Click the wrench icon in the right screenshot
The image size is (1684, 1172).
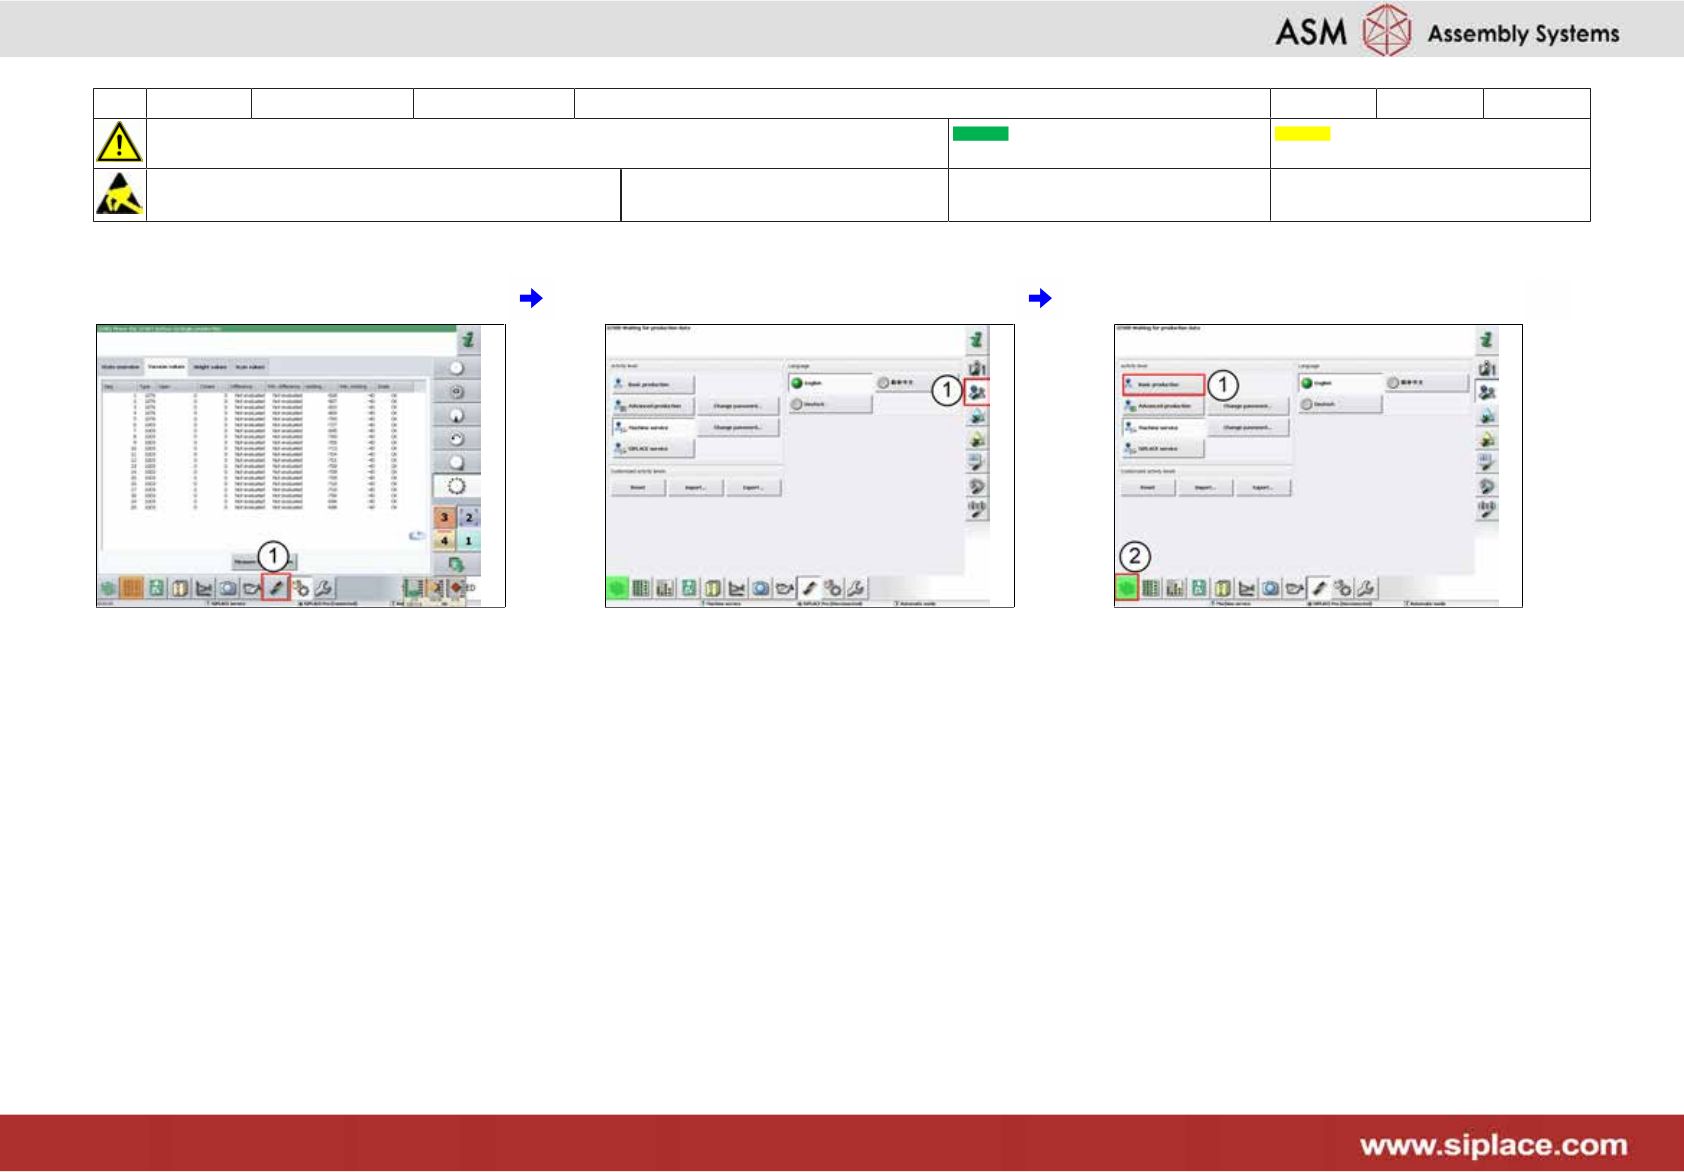coord(1367,588)
